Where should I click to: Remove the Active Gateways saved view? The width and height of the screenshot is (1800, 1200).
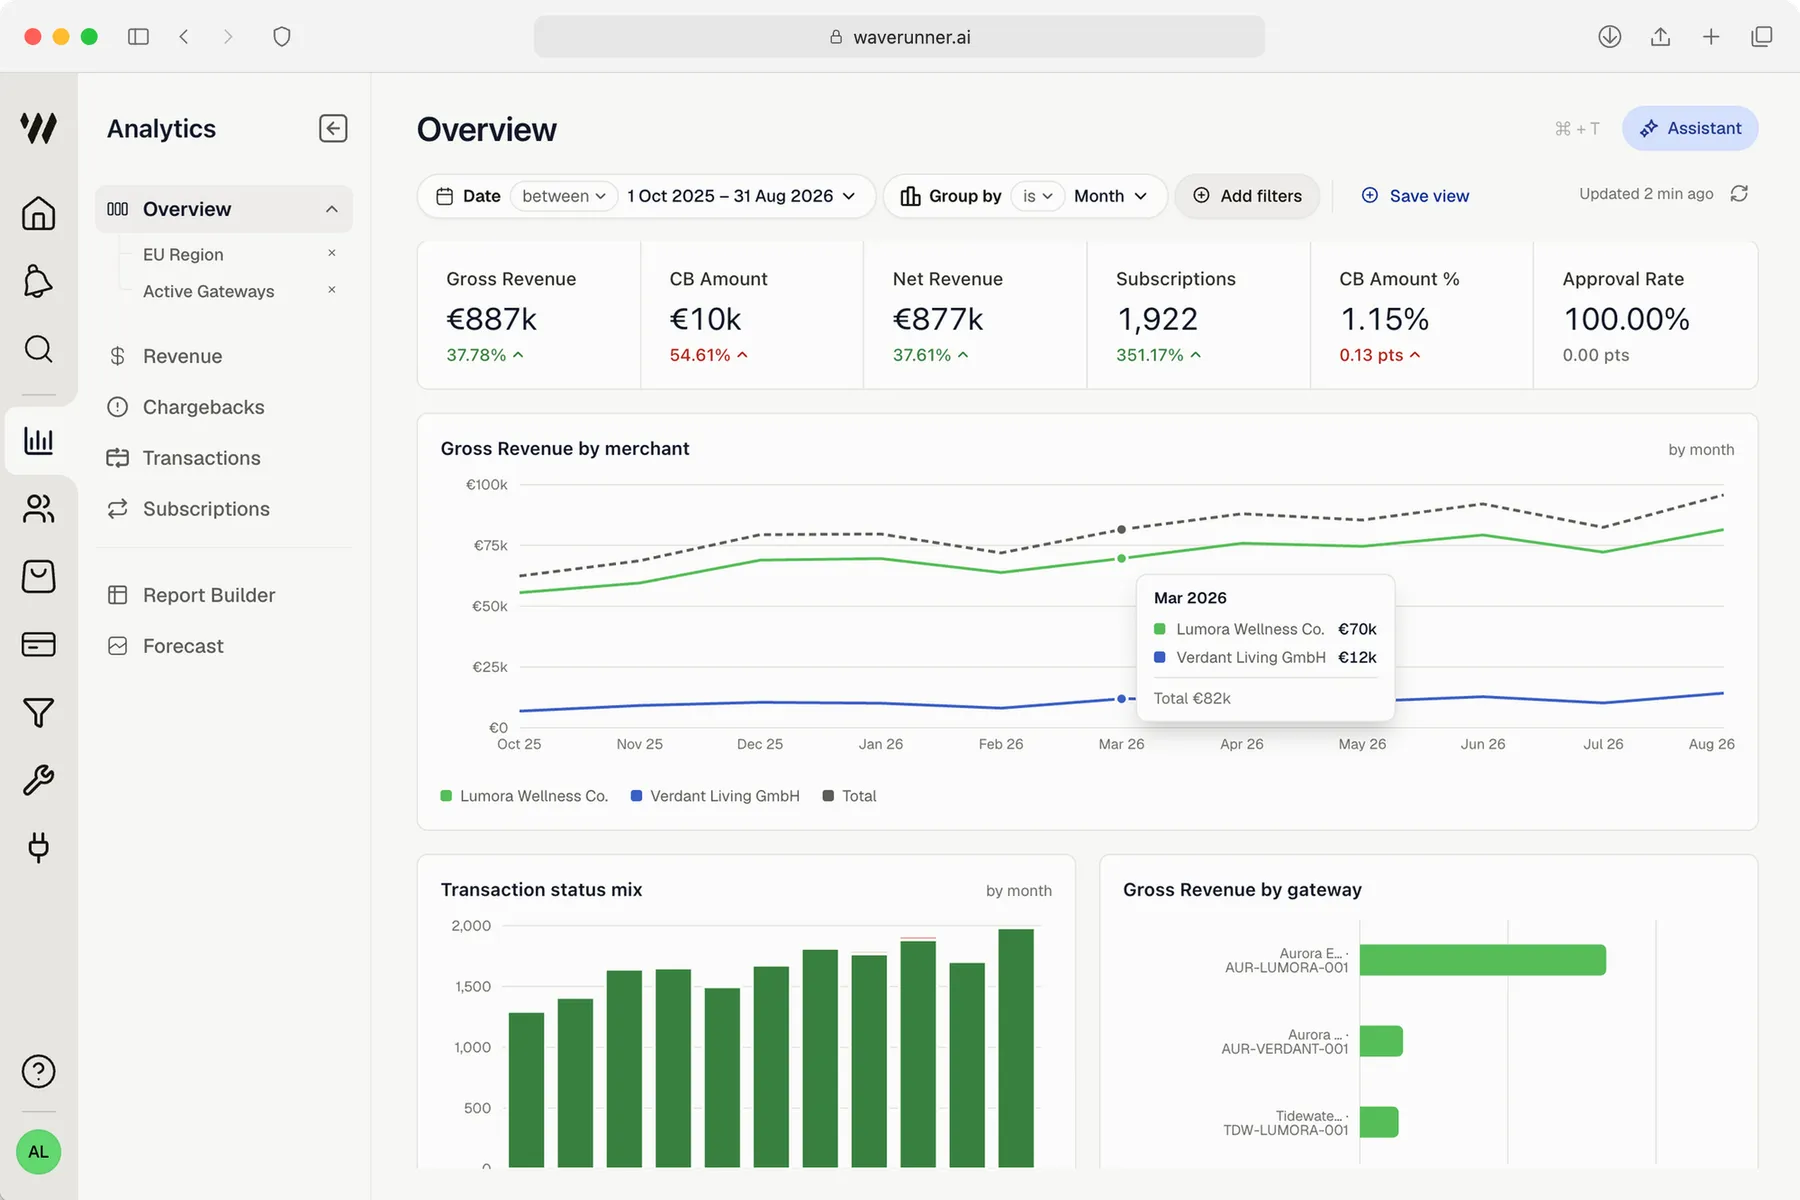[x=332, y=290]
